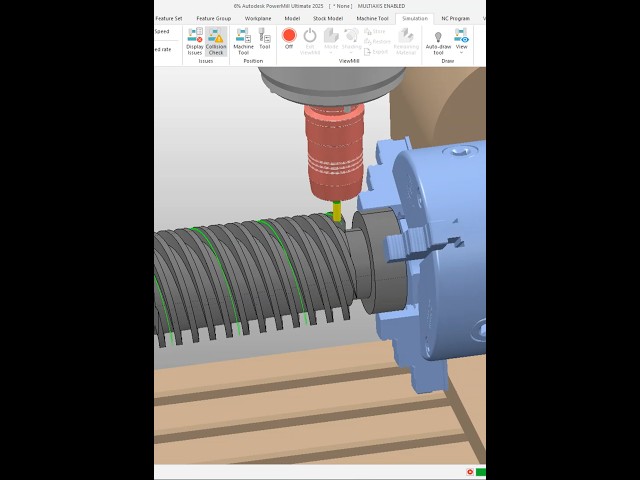Open the Model ribbon tab
Image resolution: width=640 pixels, height=480 pixels.
292,18
